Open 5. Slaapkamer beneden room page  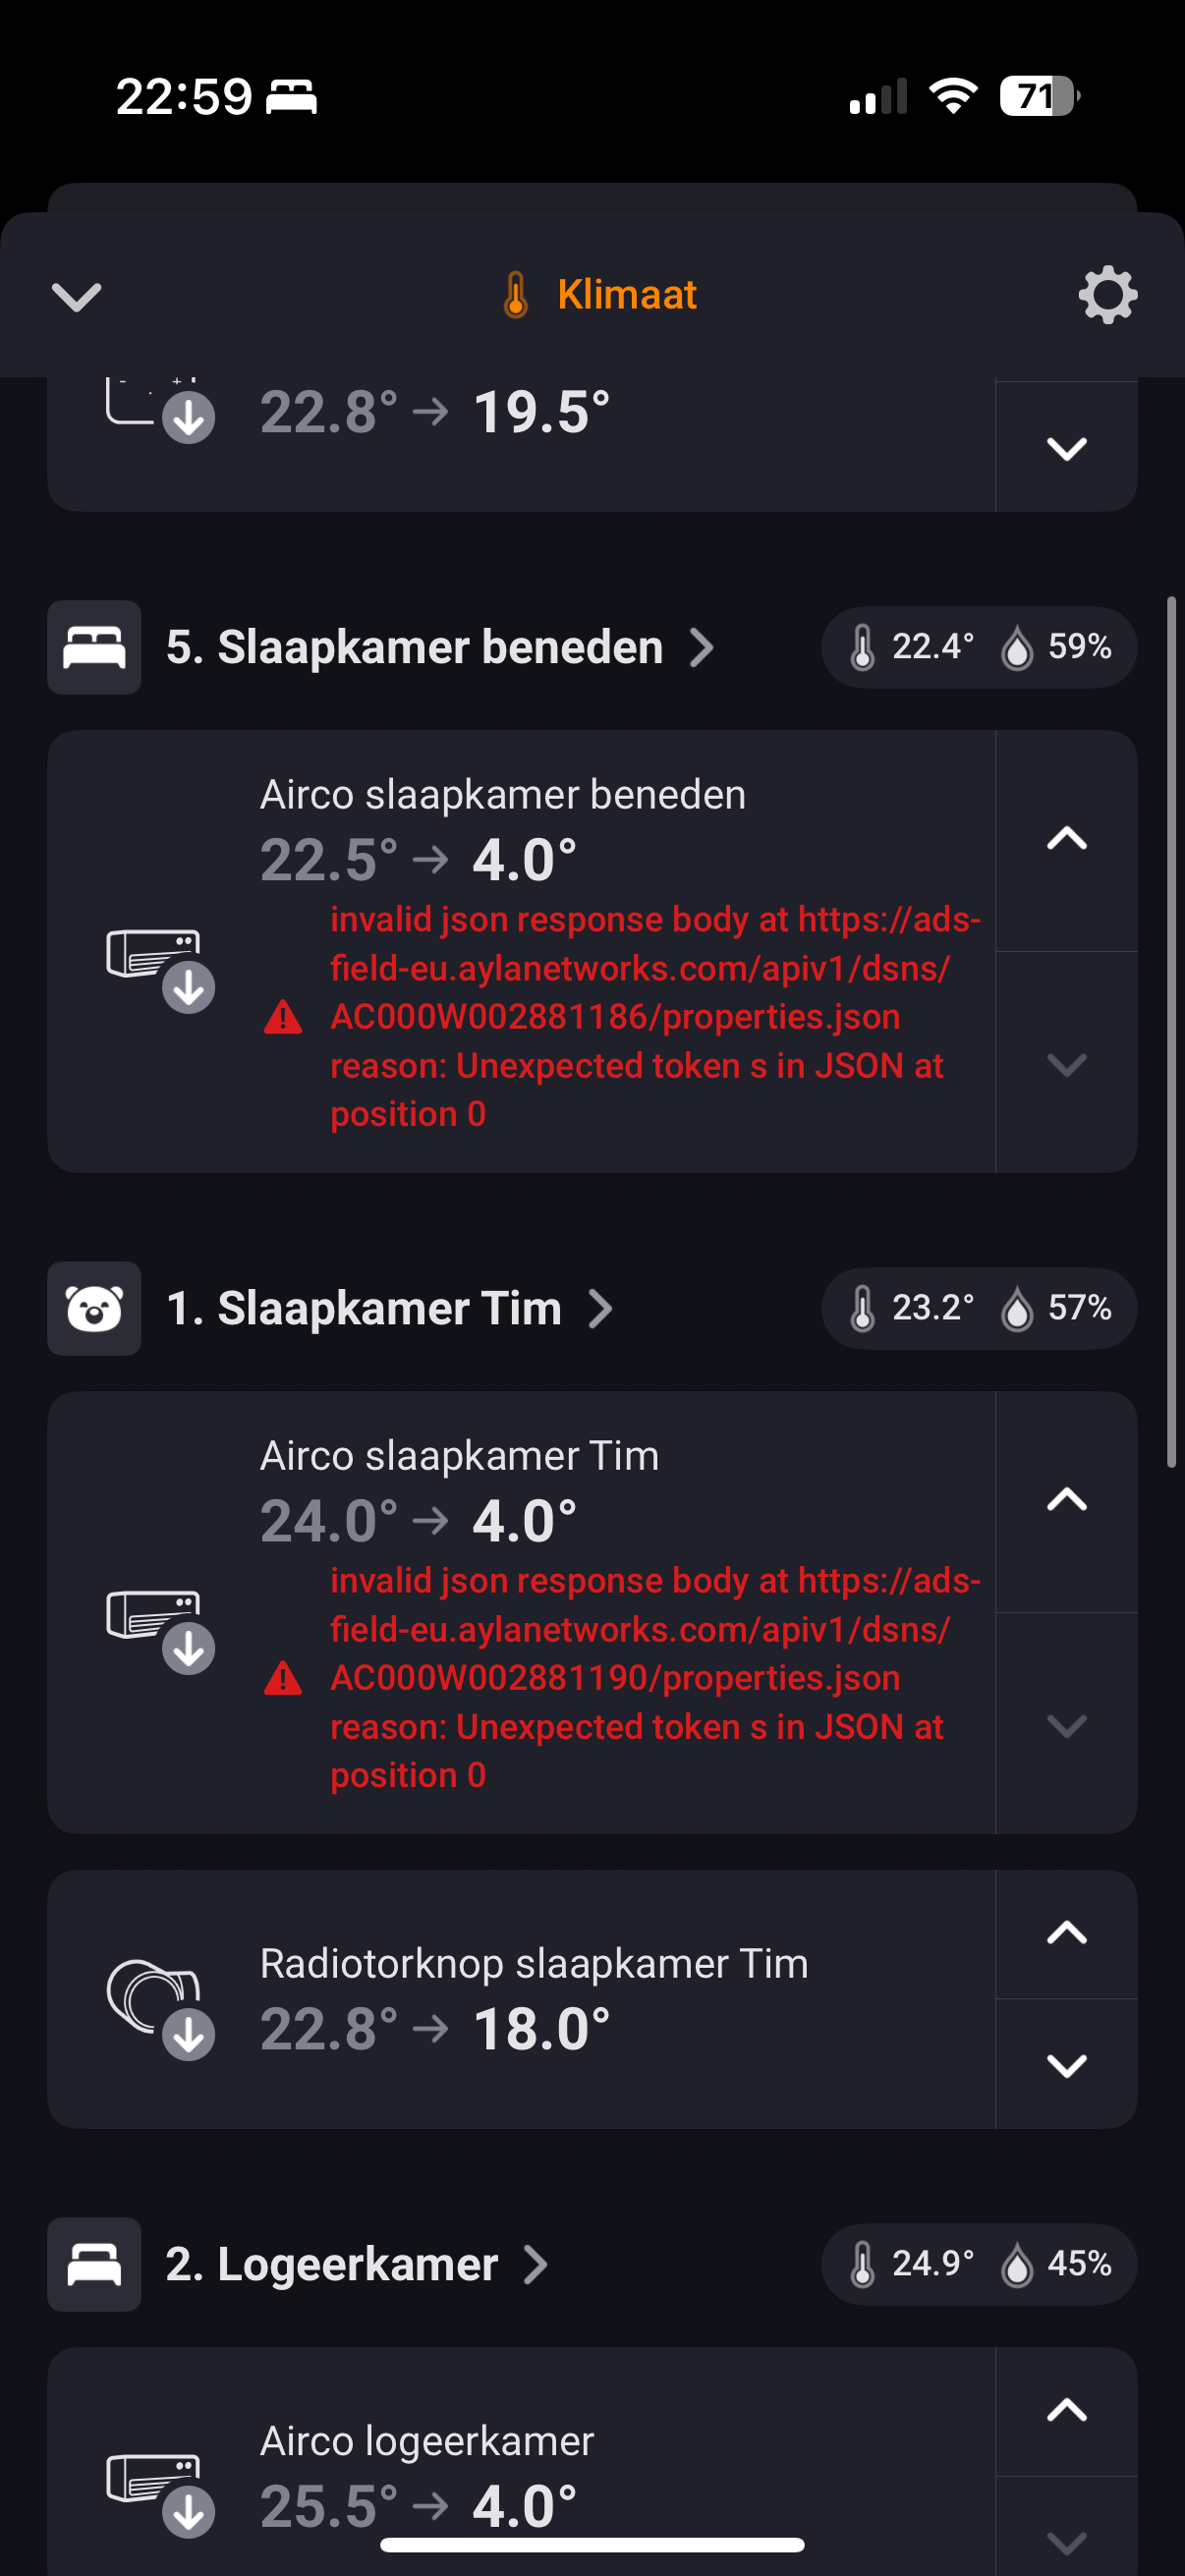(440, 647)
